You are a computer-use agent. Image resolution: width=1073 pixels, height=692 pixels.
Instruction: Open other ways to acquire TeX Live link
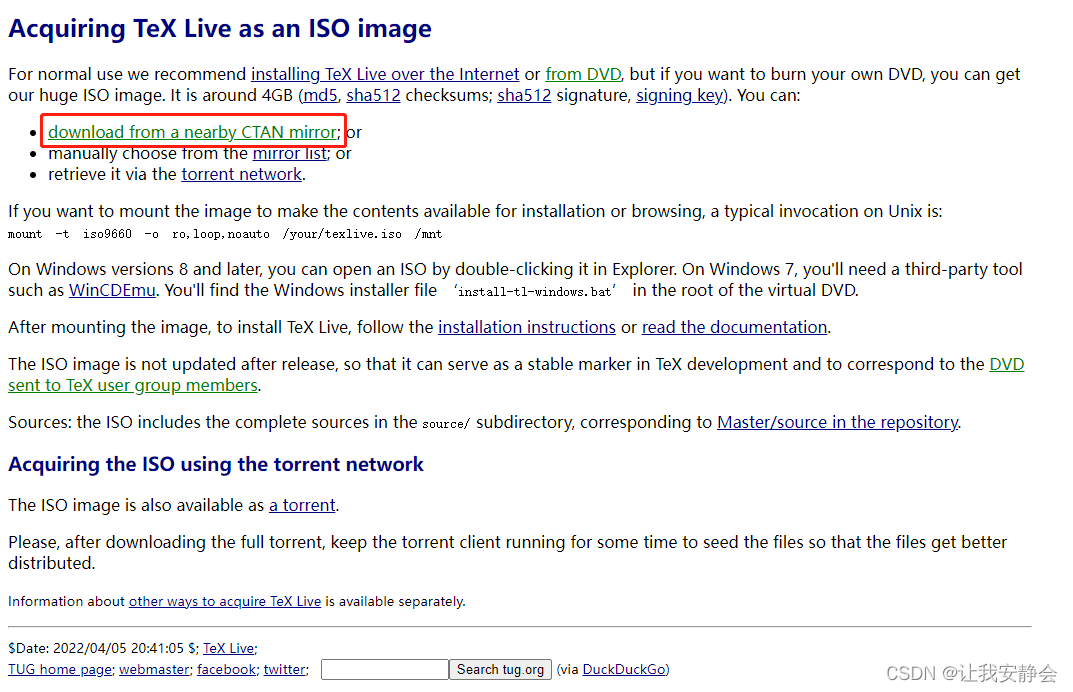tap(224, 602)
